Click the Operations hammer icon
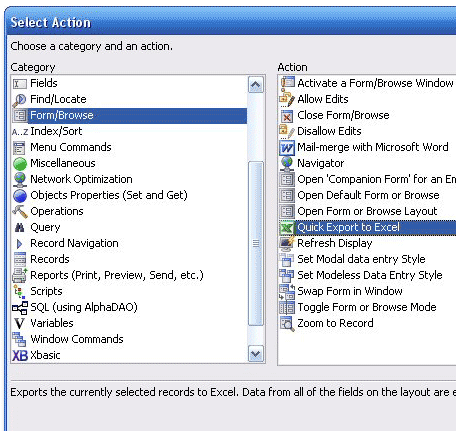 tap(20, 211)
